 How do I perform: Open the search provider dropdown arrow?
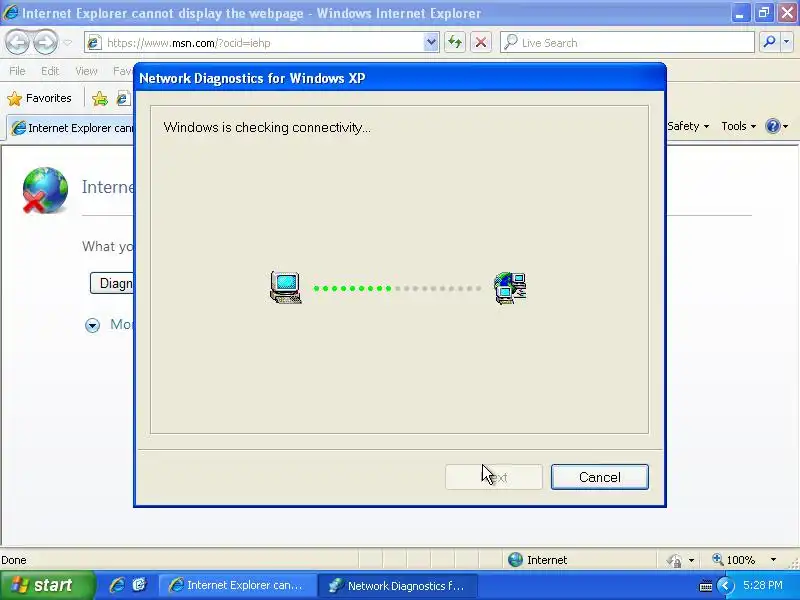point(786,42)
